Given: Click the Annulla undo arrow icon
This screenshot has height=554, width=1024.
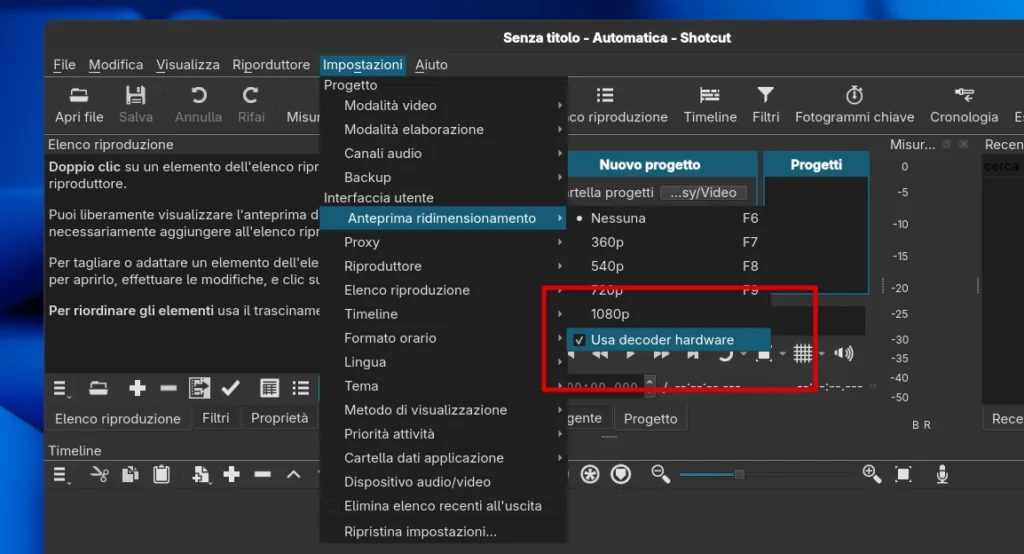Looking at the screenshot, I should coord(199,95).
